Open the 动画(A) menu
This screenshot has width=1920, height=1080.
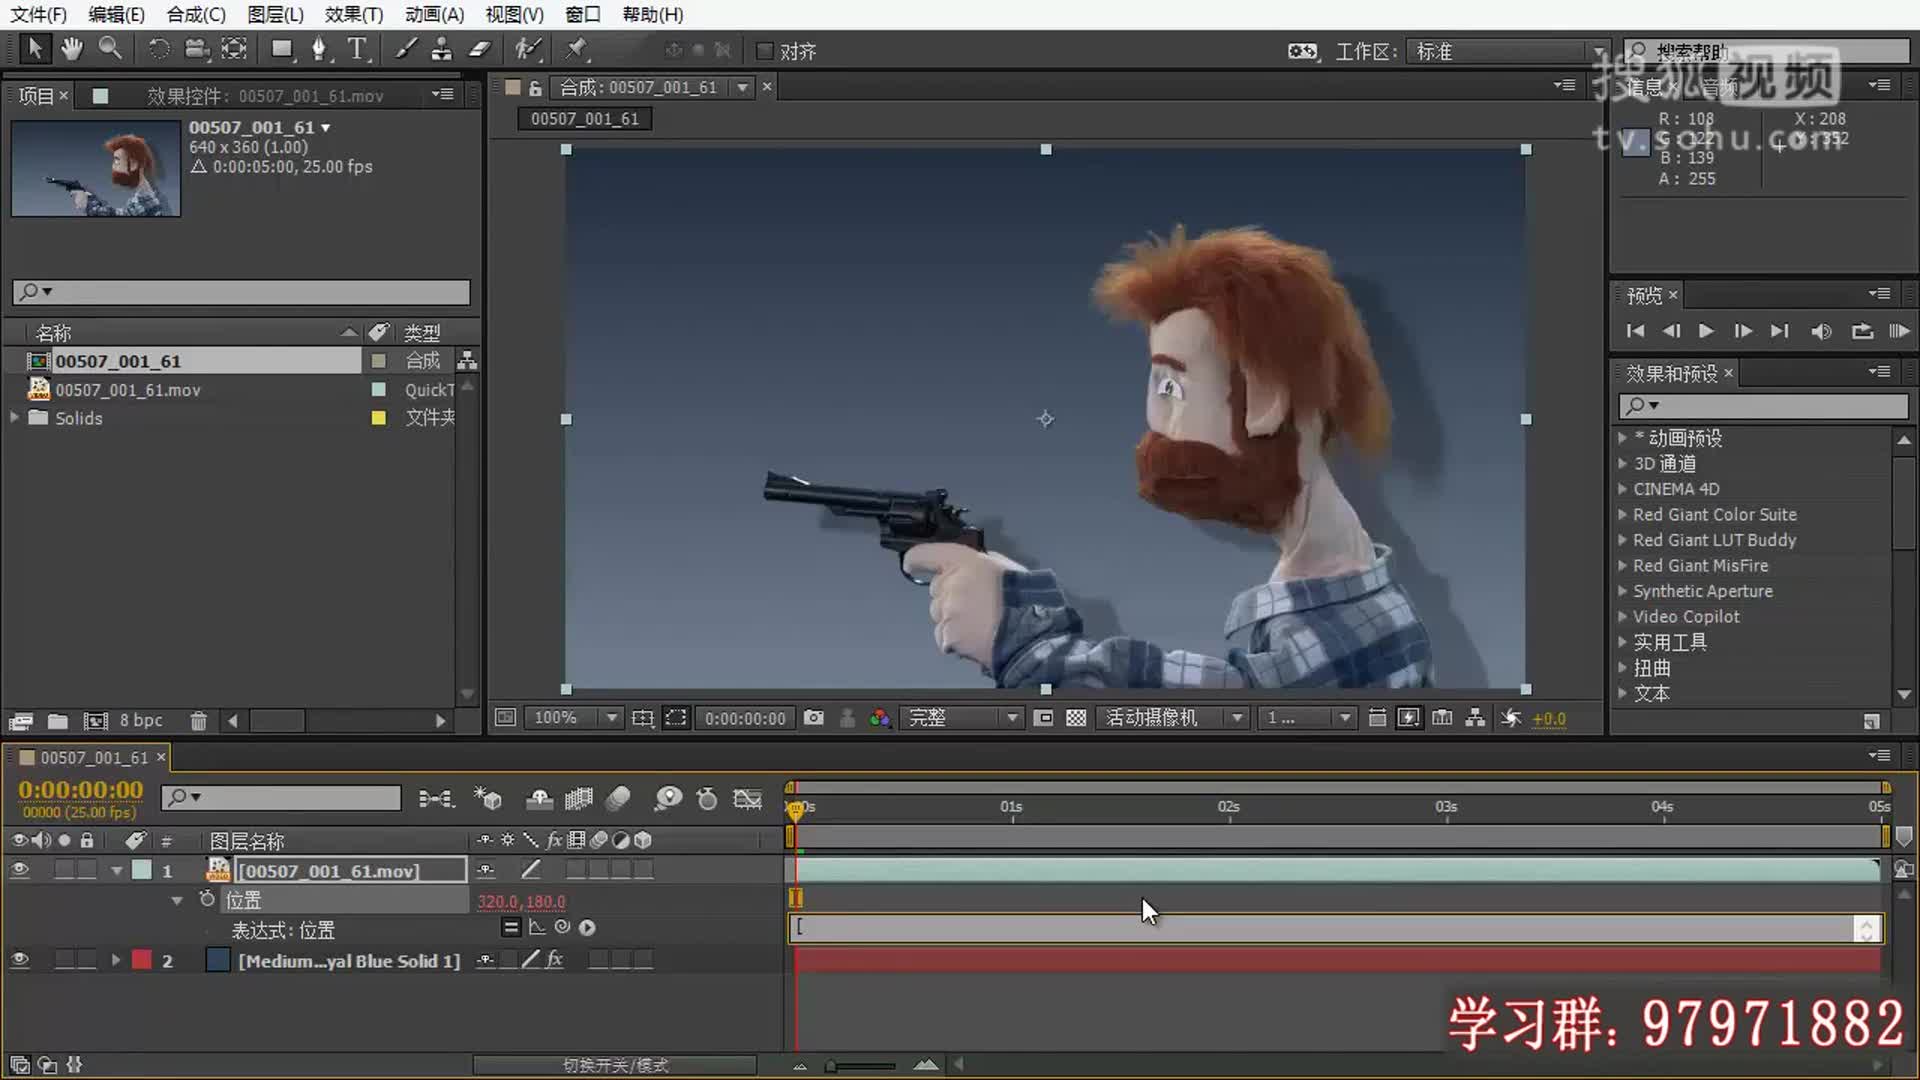tap(434, 14)
